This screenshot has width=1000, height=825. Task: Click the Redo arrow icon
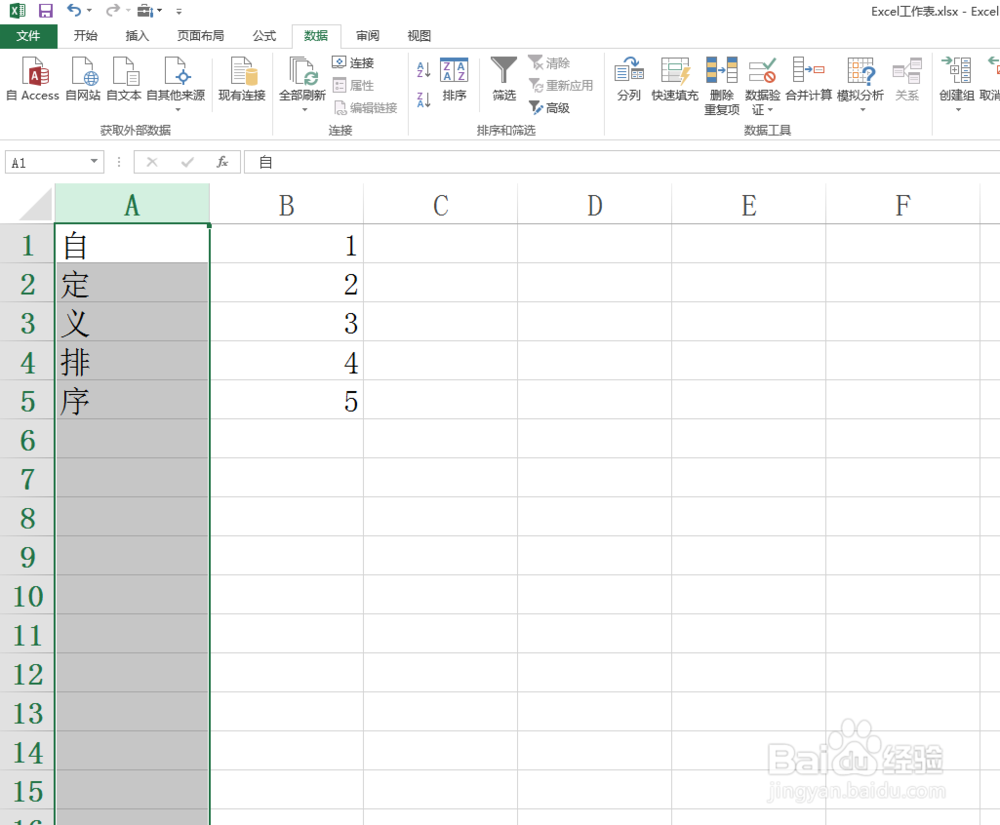(112, 10)
